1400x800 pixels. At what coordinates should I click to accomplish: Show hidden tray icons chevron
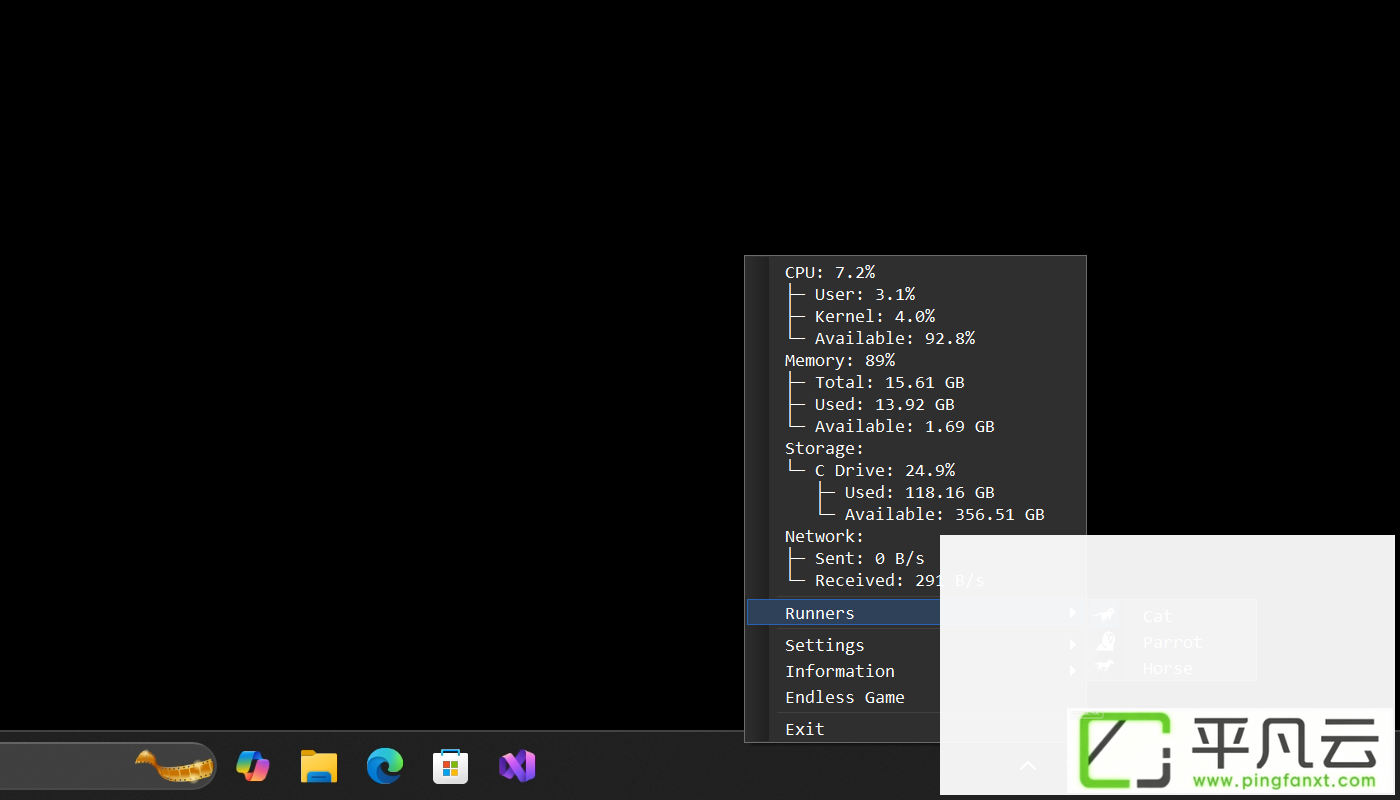[1027, 766]
